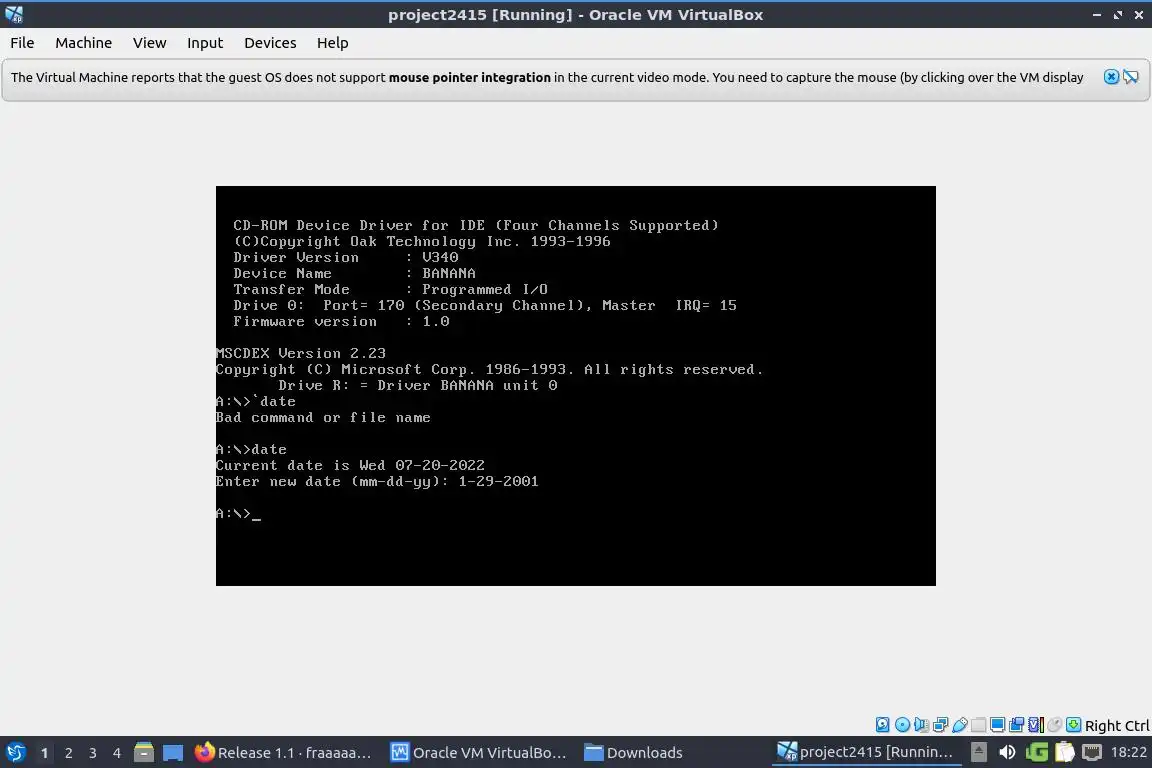
Task: Click the VirtualBox window title bar icon
Action: (13, 14)
